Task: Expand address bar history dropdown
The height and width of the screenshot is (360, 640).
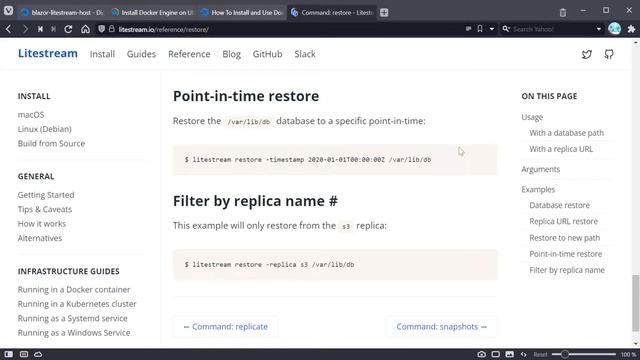Action: (491, 29)
